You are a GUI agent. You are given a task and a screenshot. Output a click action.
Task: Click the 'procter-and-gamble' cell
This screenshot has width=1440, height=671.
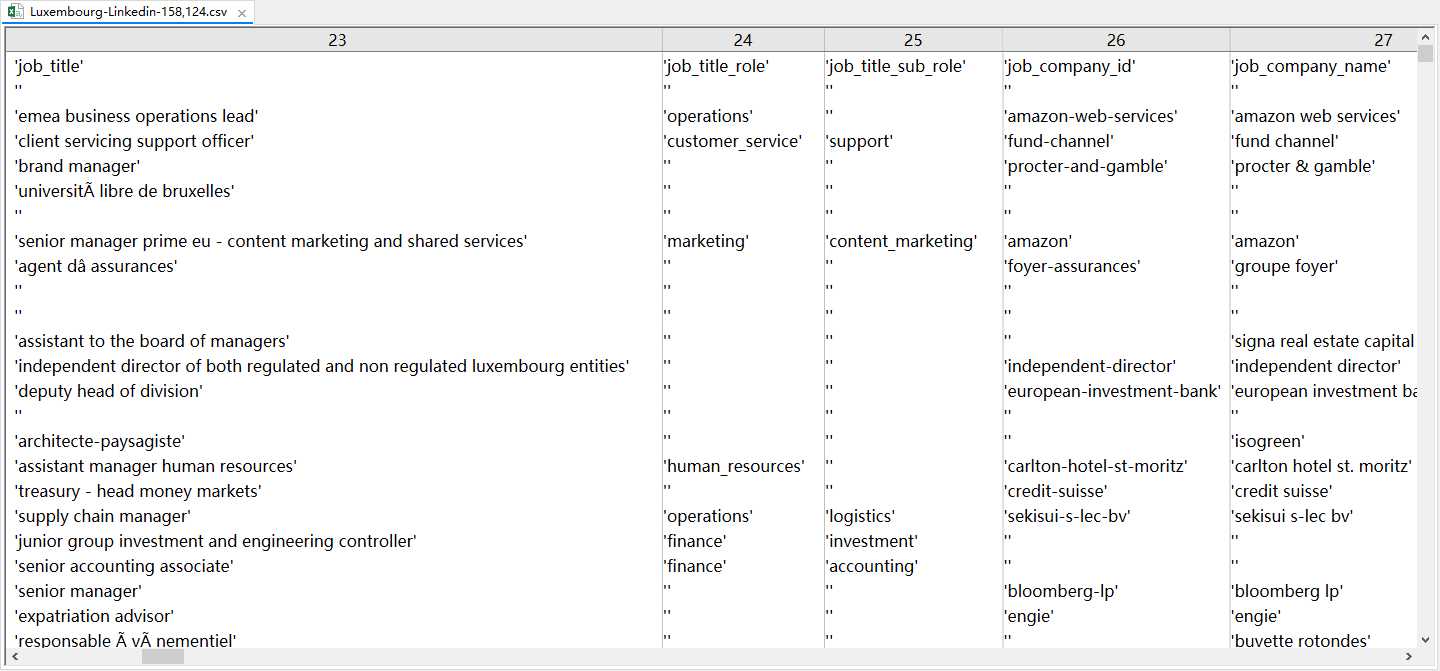coord(1116,166)
